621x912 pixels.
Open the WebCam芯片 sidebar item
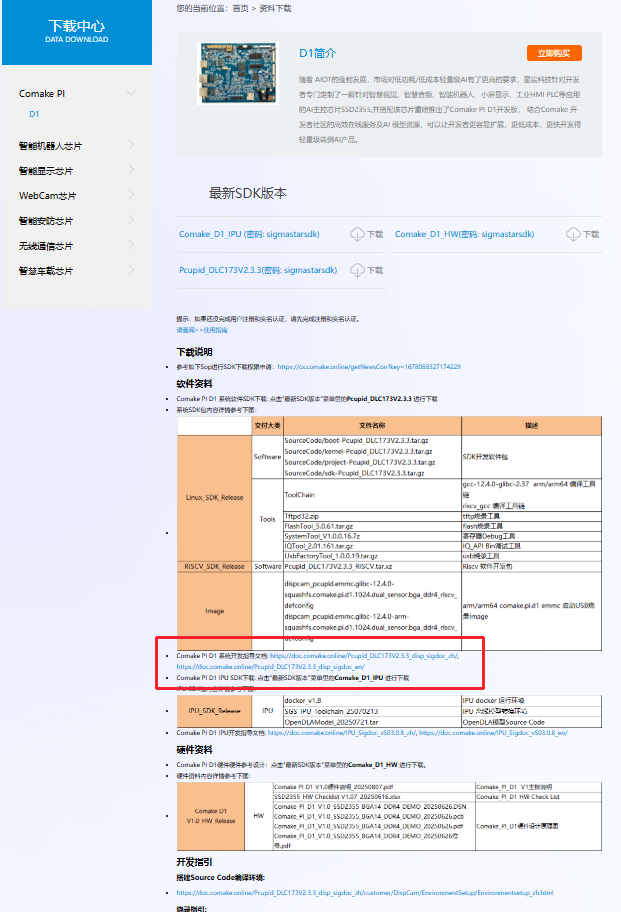pyautogui.click(x=48, y=196)
